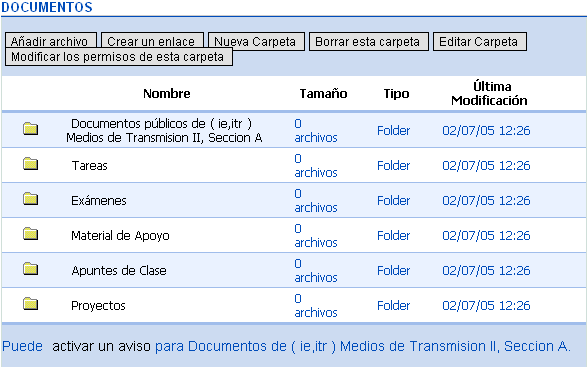Sort by the Nombre column header
The image size is (587, 367).
pyautogui.click(x=167, y=94)
